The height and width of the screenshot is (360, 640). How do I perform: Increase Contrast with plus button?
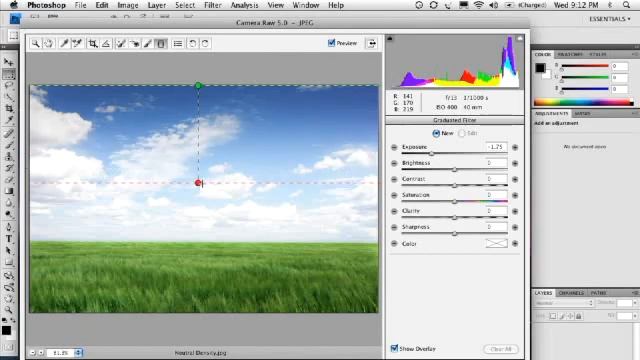(x=515, y=179)
